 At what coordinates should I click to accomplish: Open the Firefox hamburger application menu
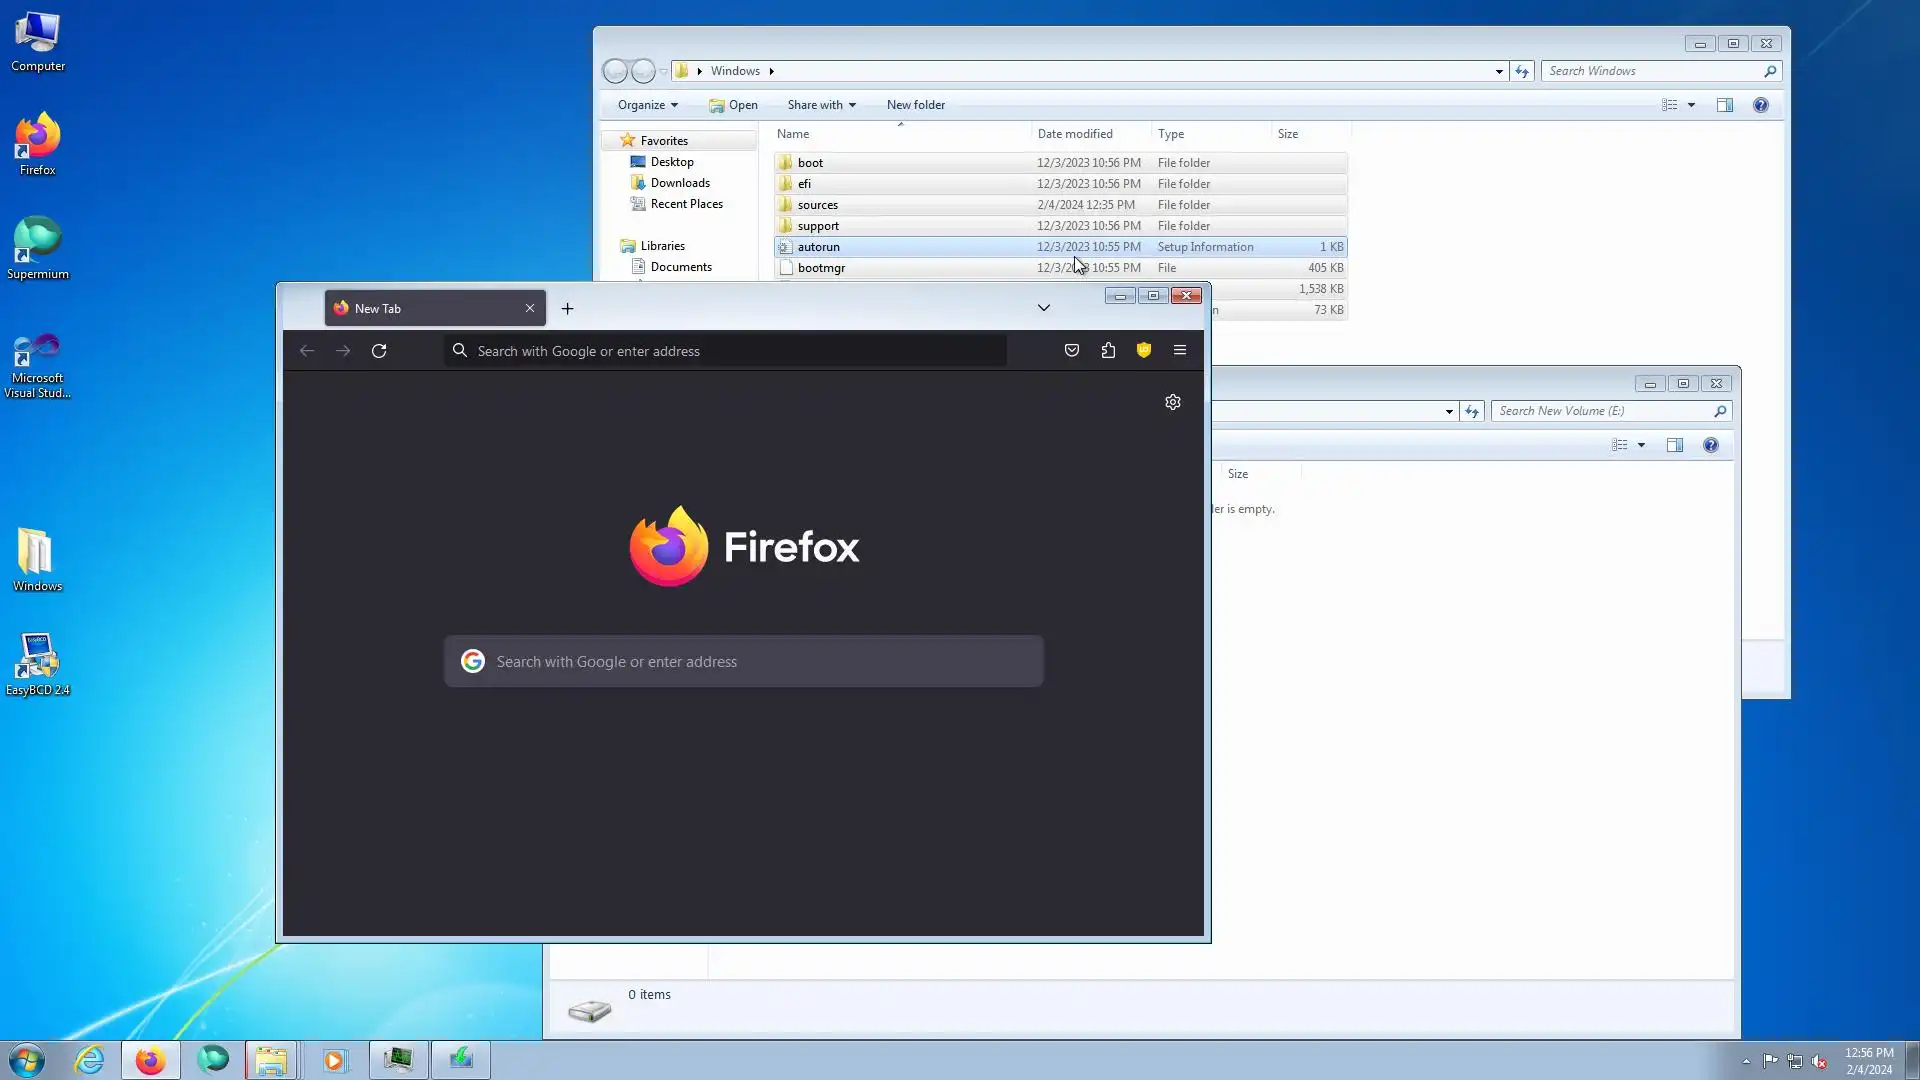(1180, 351)
